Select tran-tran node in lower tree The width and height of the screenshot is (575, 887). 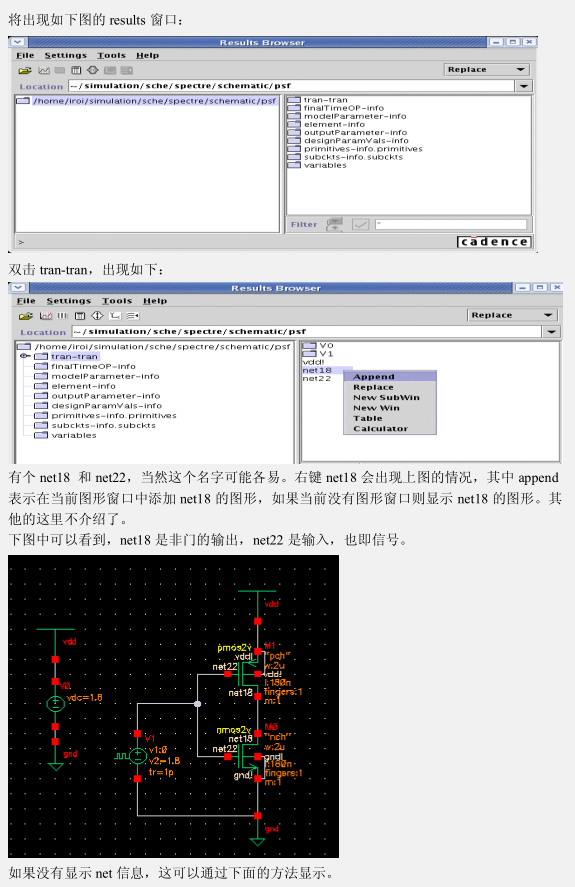[74, 356]
